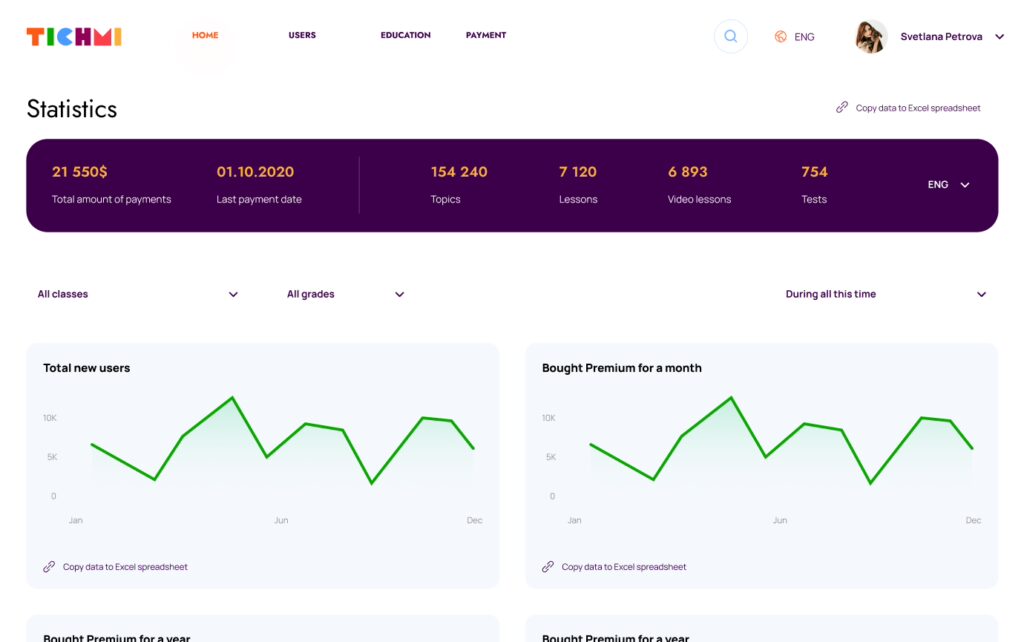Open the search magnifier icon
The height and width of the screenshot is (642, 1024).
click(x=731, y=37)
